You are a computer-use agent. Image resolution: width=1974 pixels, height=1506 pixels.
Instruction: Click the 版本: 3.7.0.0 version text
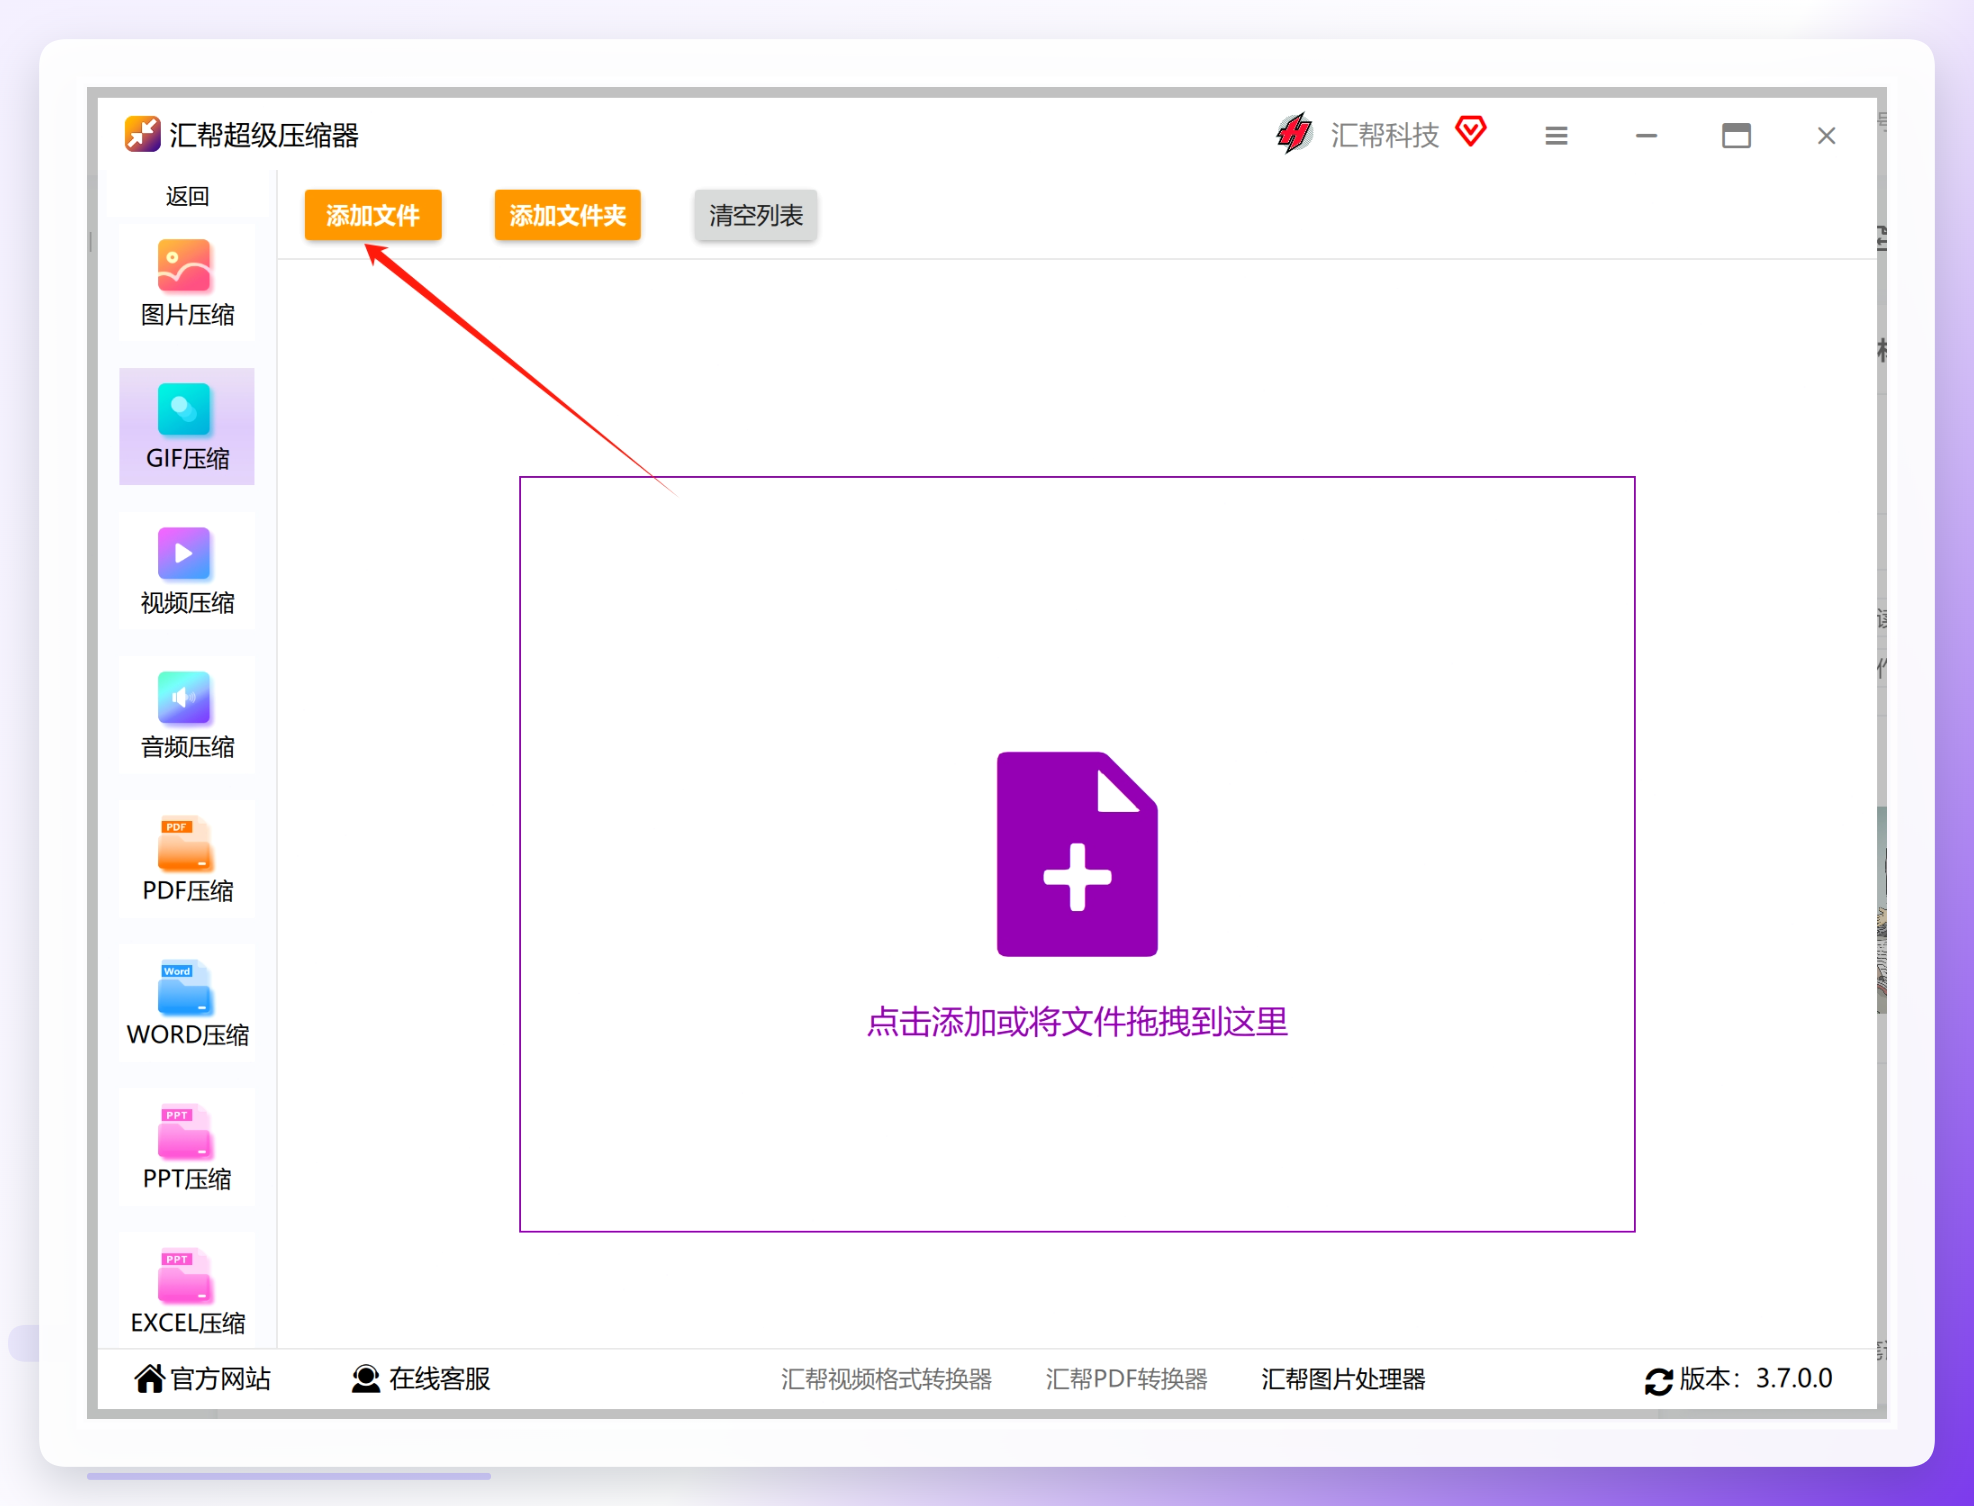(x=1756, y=1379)
